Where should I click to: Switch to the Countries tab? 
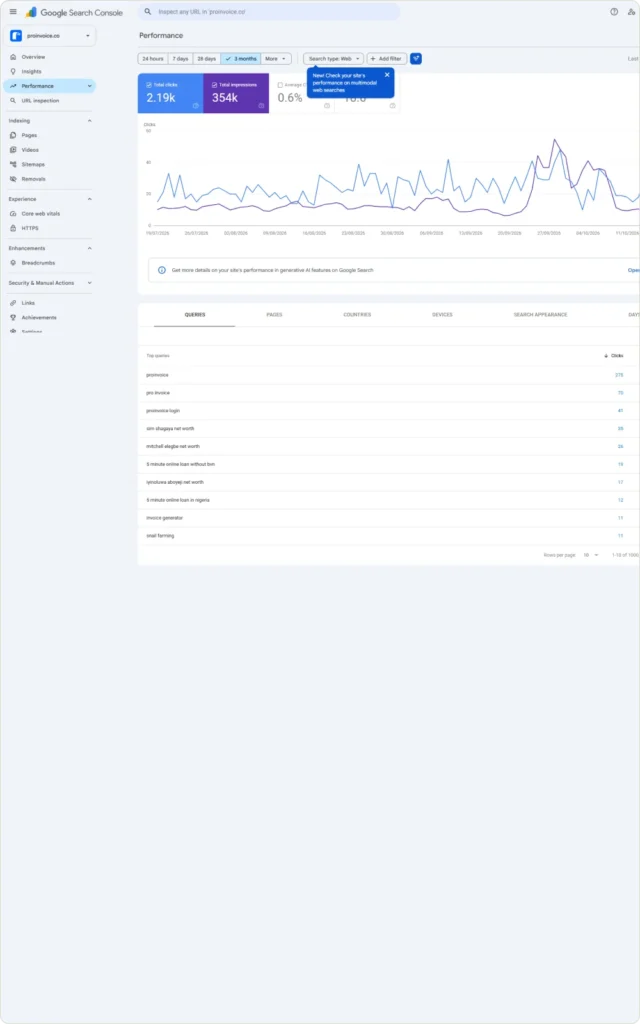coord(357,315)
